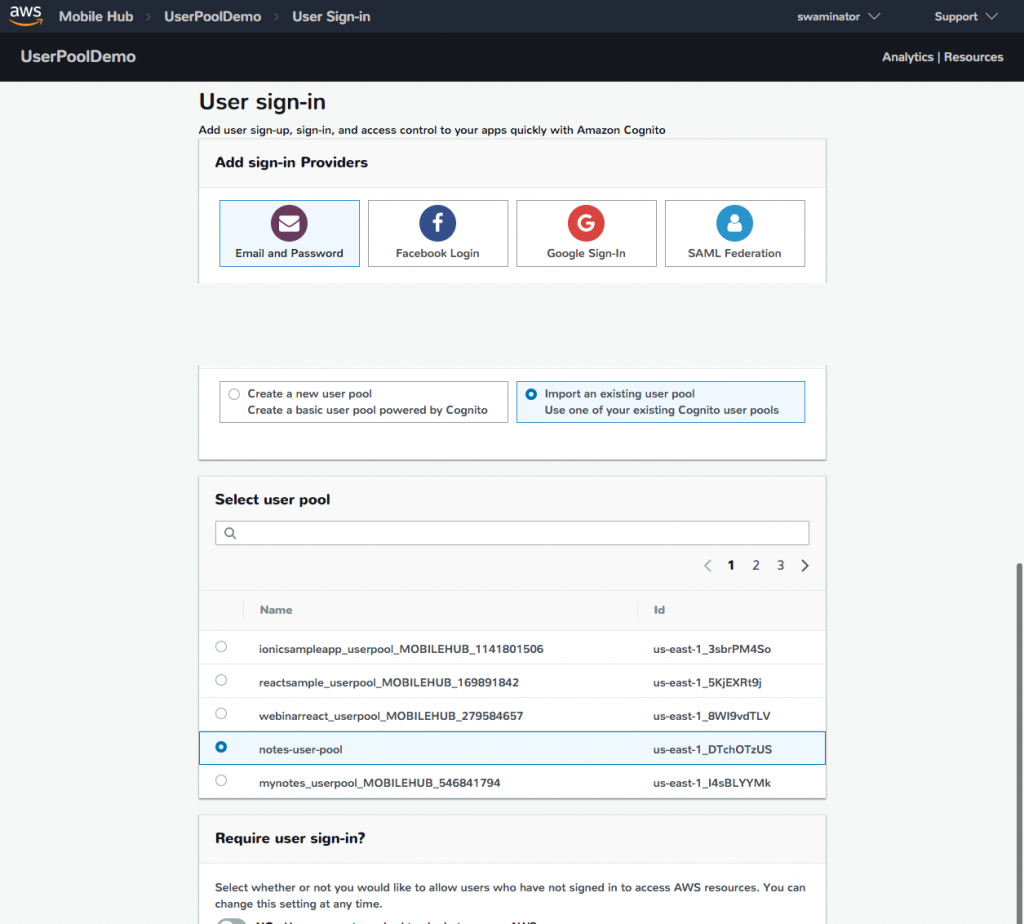Screen dimensions: 1024x924
Task: Click the ionicsampleapp_userpool_MOBILEHUB_1141801506 name
Action: [x=401, y=649]
